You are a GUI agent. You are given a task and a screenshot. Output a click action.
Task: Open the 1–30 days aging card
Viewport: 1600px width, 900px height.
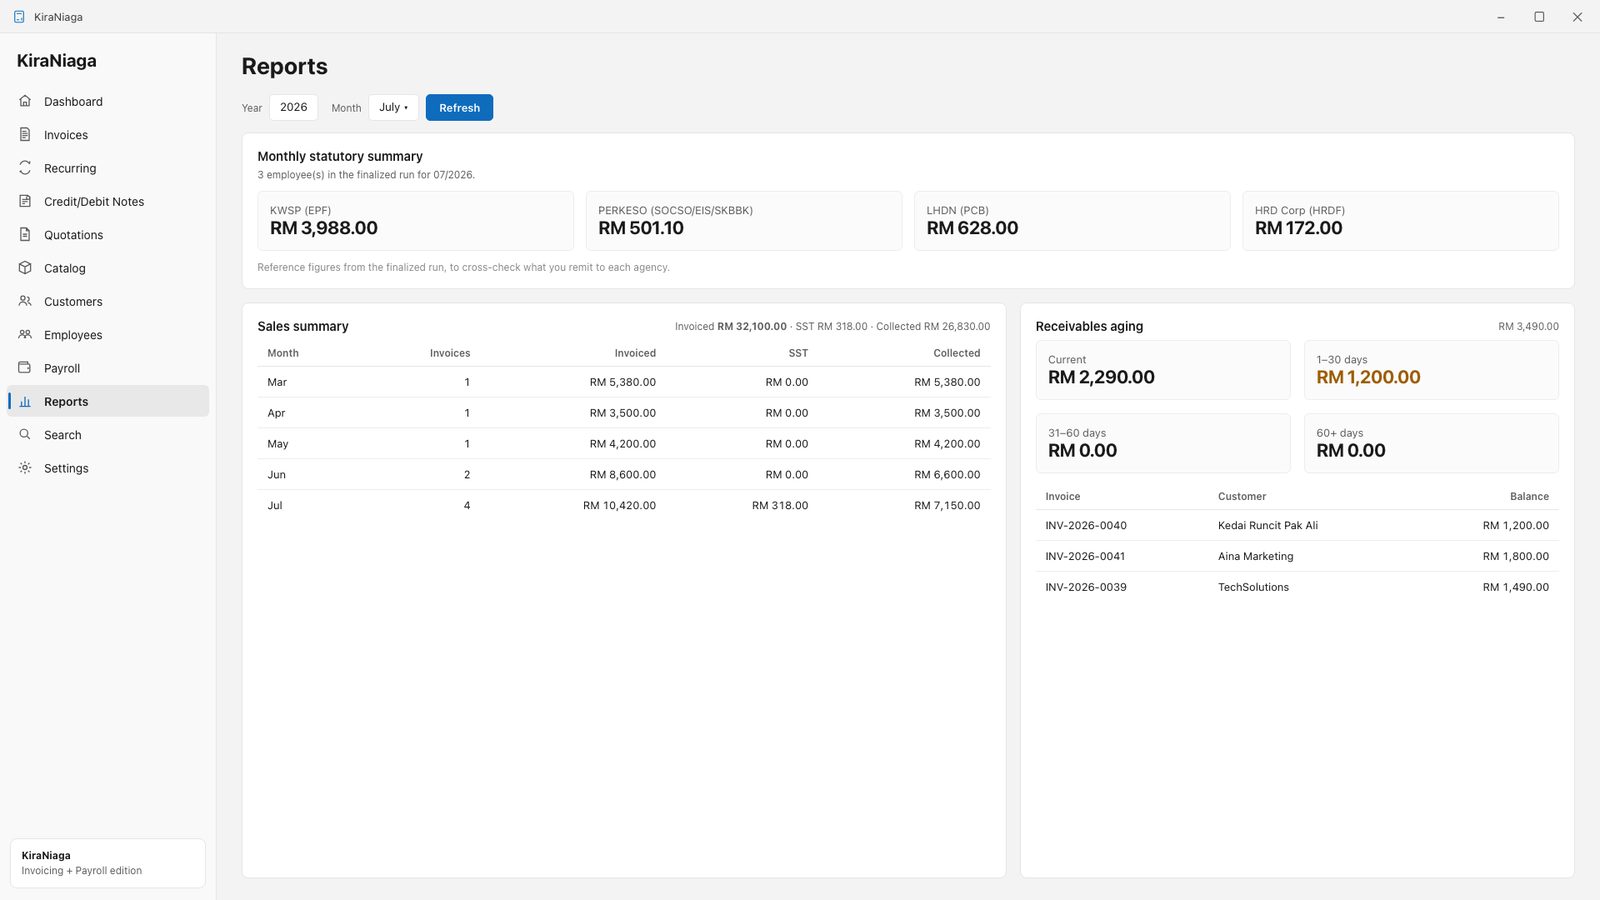pos(1431,370)
